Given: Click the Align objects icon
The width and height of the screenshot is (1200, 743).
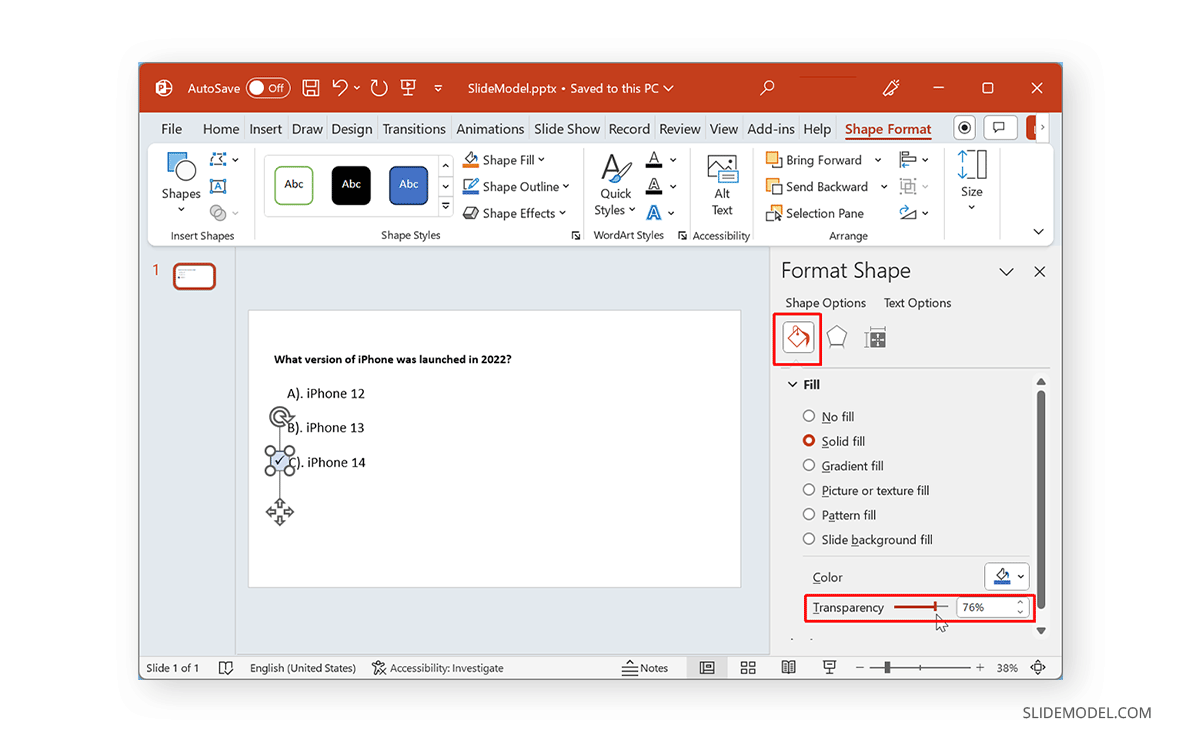Looking at the screenshot, I should click(908, 160).
